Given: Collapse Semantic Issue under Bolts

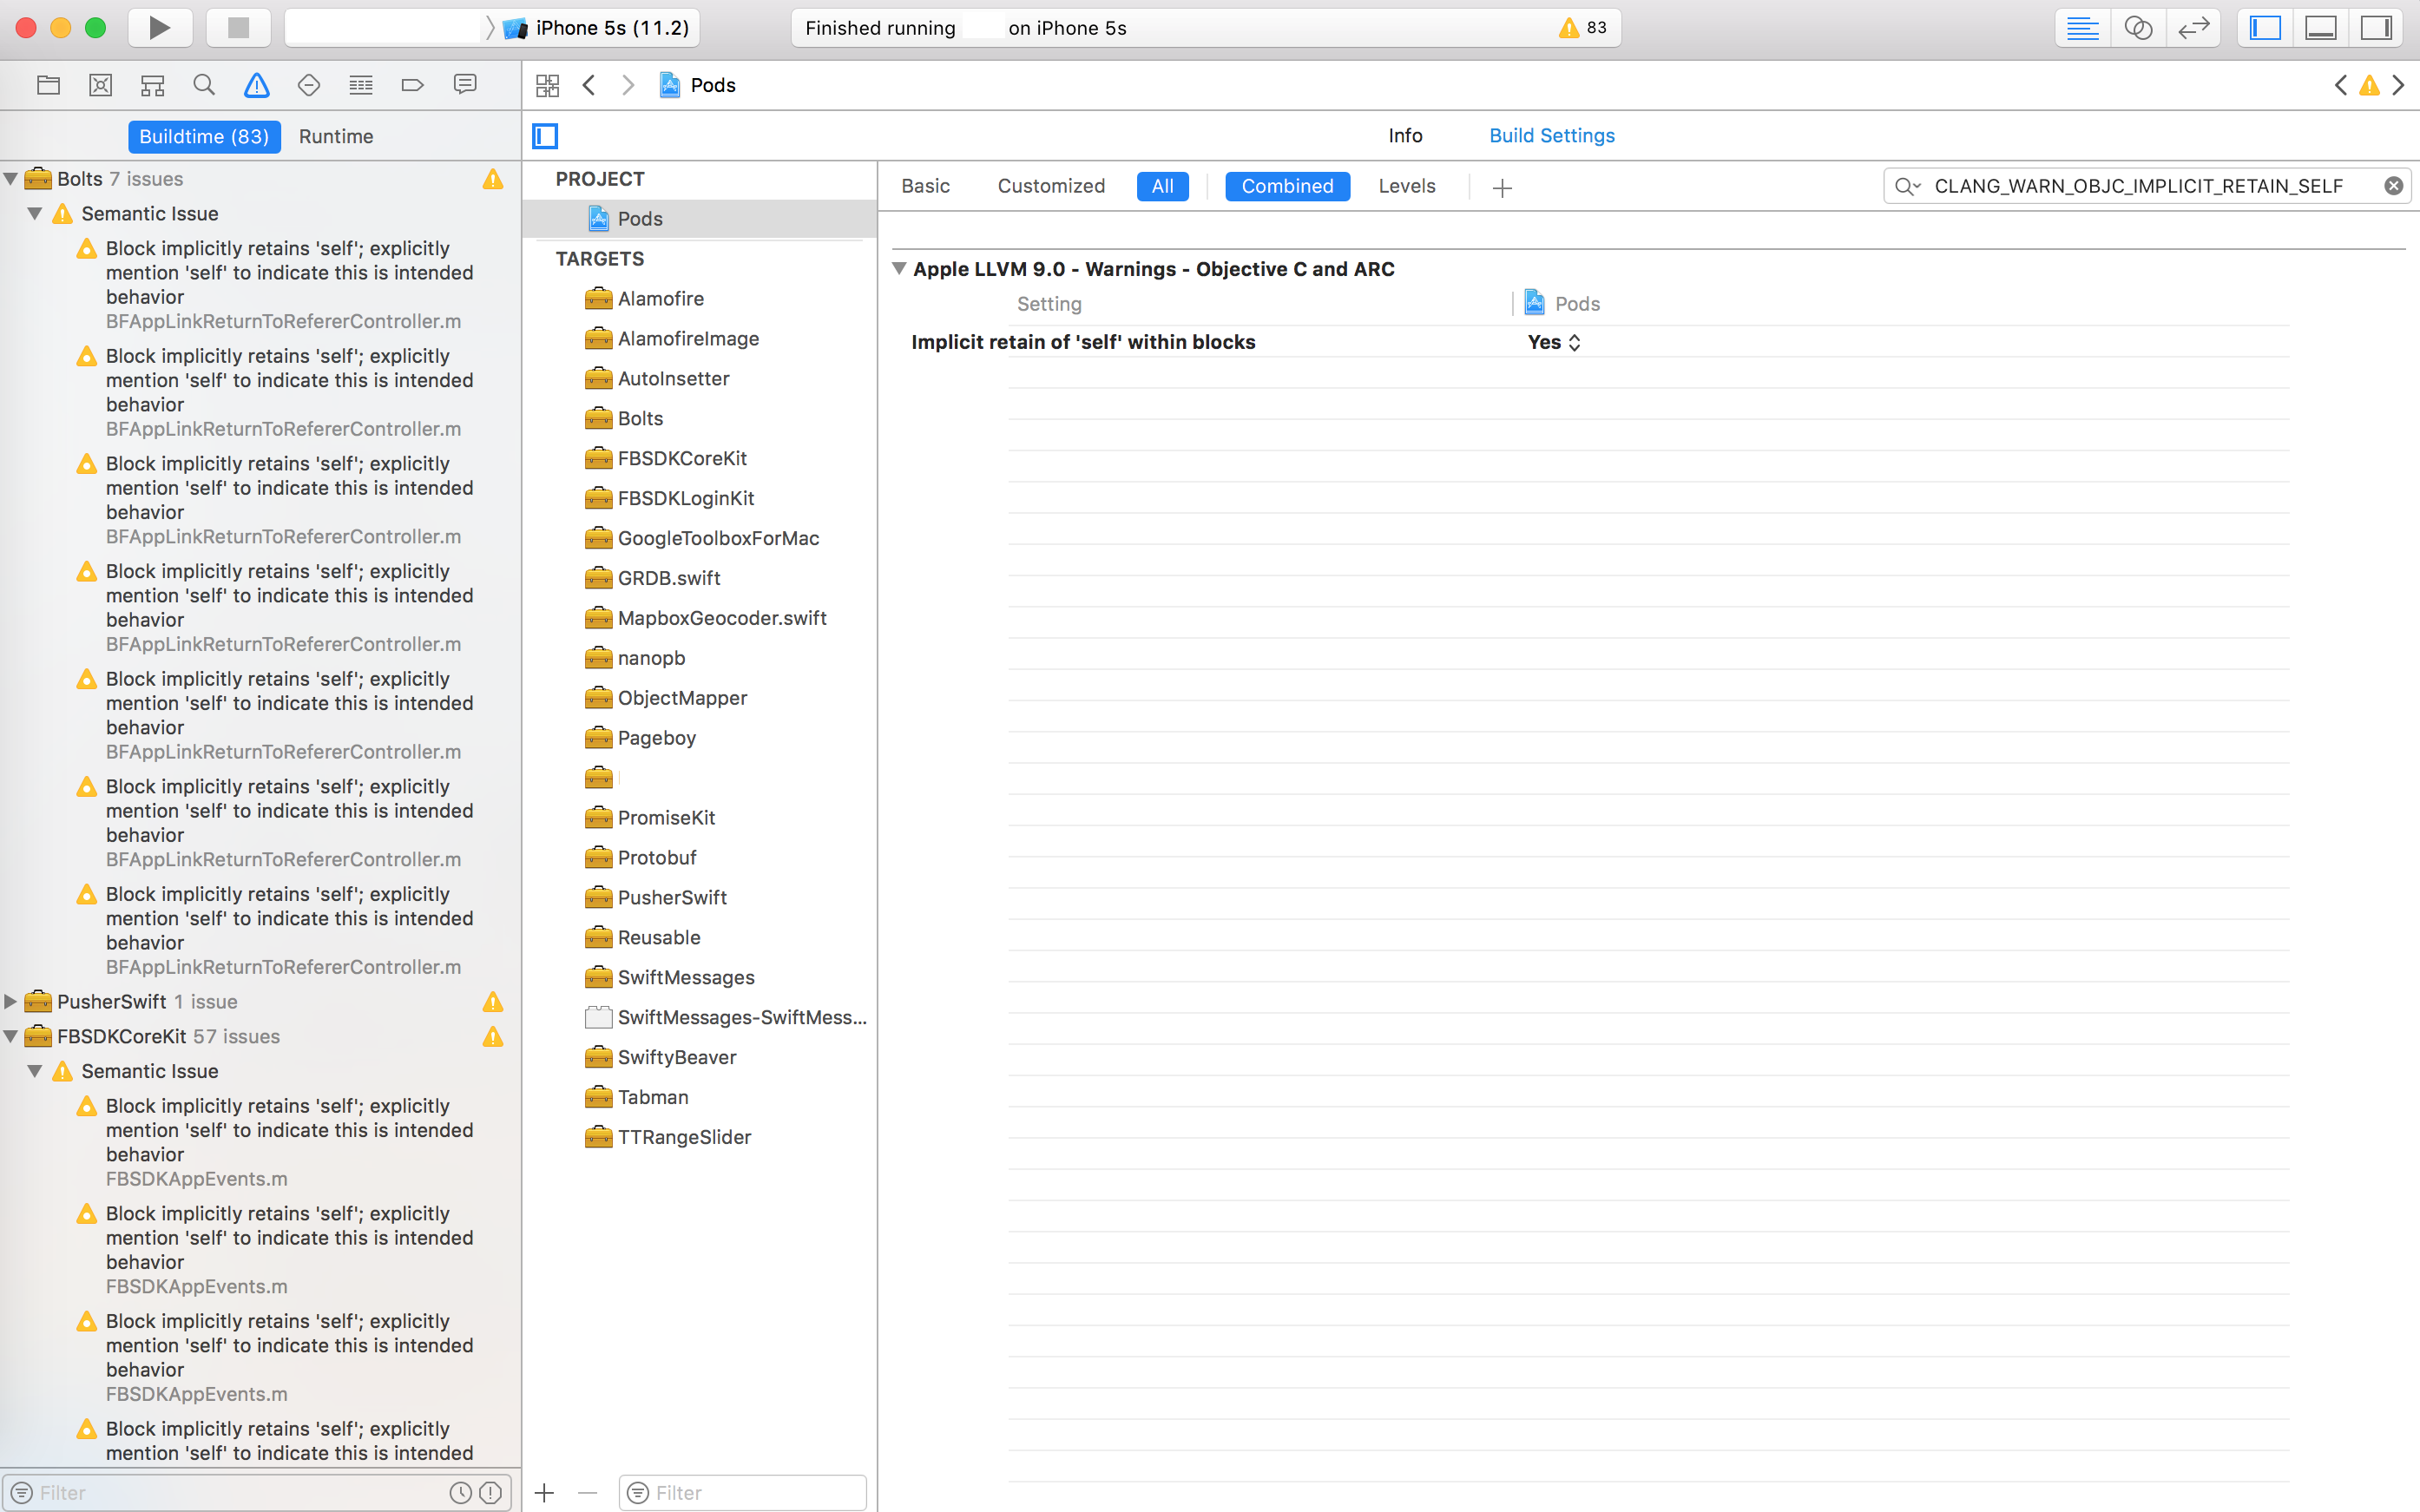Looking at the screenshot, I should [x=35, y=214].
